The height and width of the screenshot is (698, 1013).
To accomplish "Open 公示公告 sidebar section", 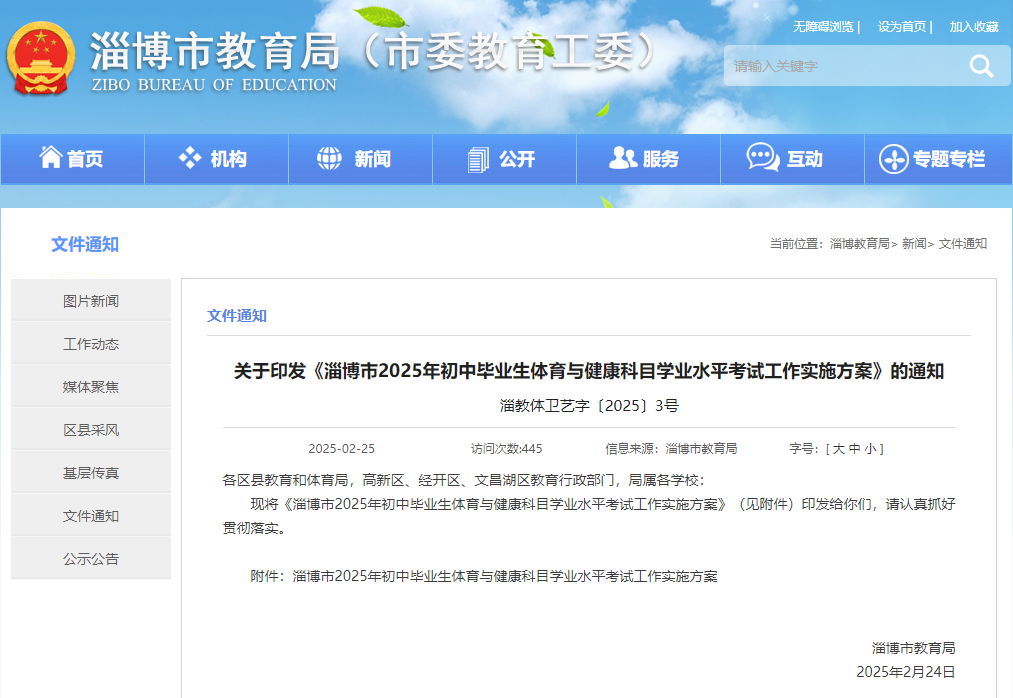I will 91,559.
